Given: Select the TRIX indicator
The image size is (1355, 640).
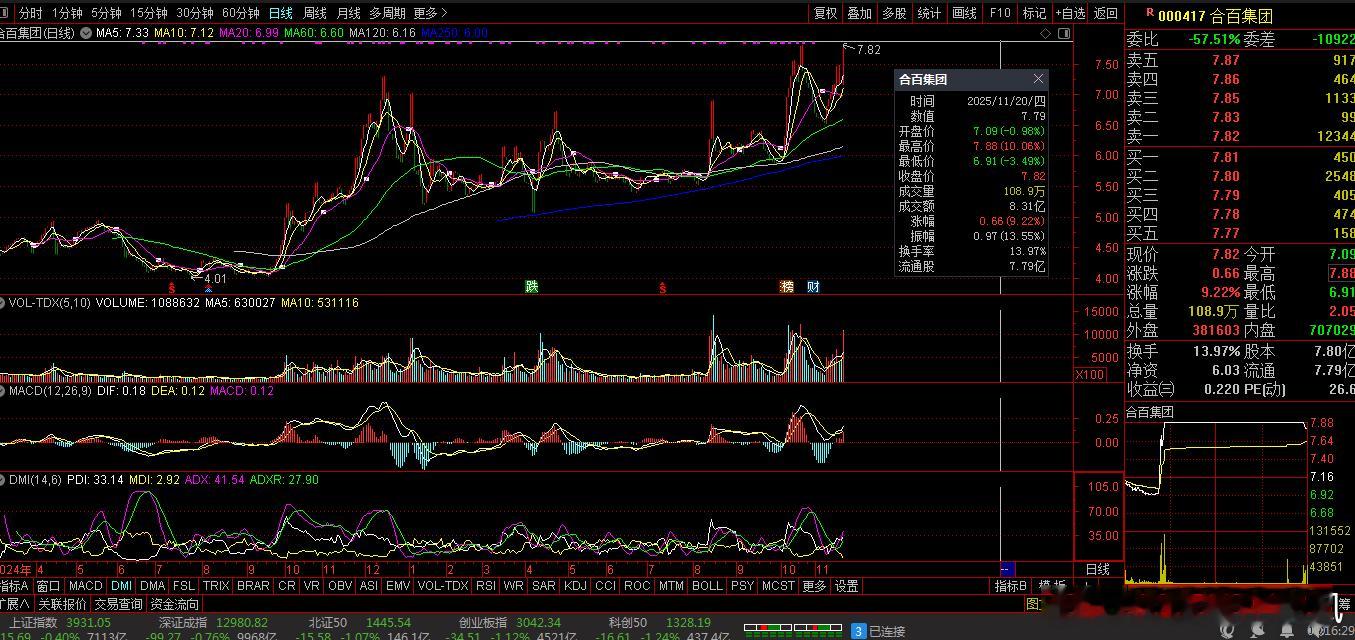Looking at the screenshot, I should 216,586.
